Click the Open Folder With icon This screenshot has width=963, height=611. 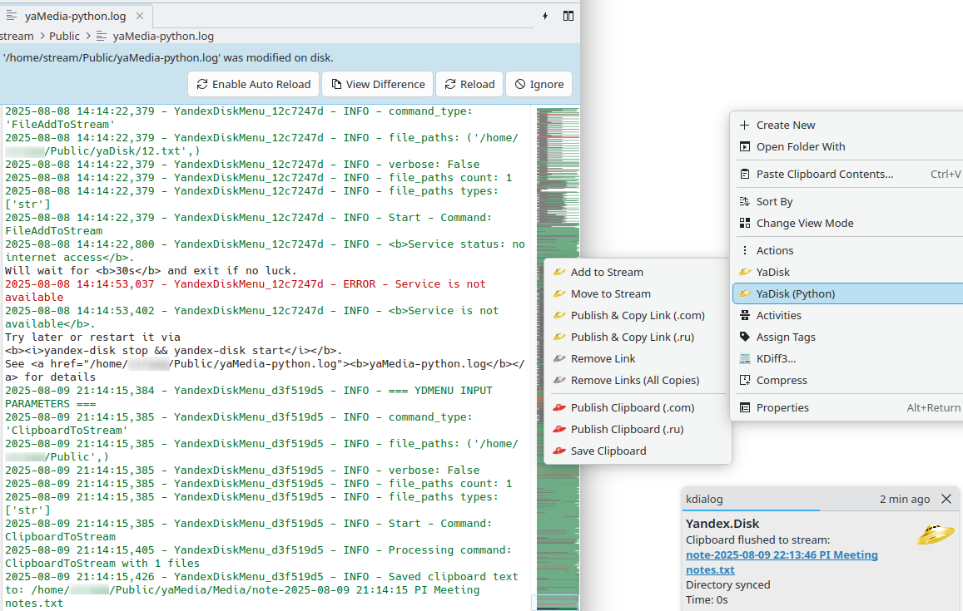point(744,147)
